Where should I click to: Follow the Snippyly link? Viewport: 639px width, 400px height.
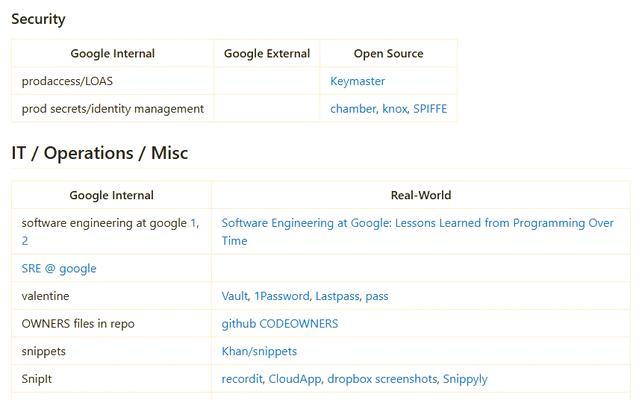pyautogui.click(x=465, y=379)
